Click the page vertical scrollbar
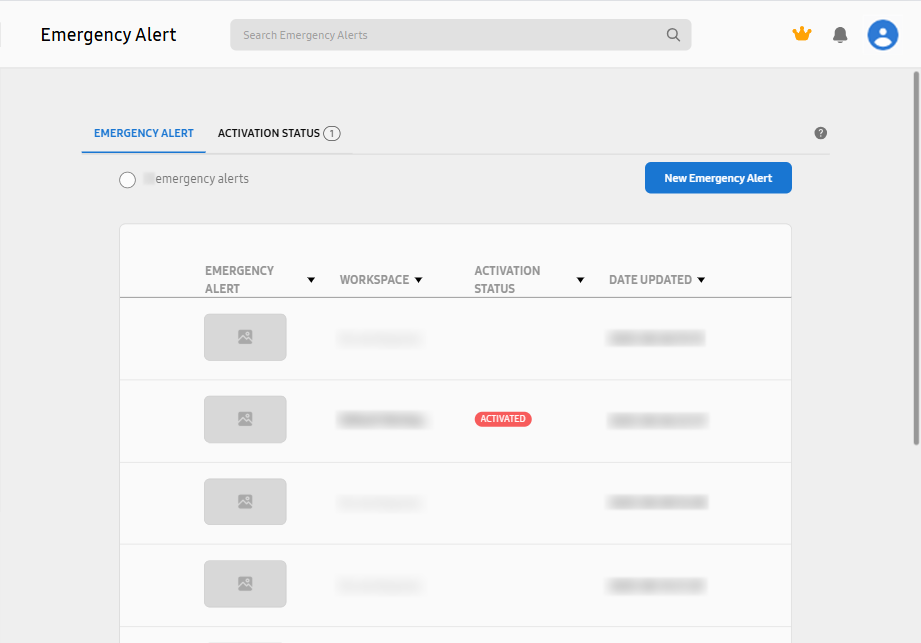Viewport: 921px width, 643px height. (916, 258)
